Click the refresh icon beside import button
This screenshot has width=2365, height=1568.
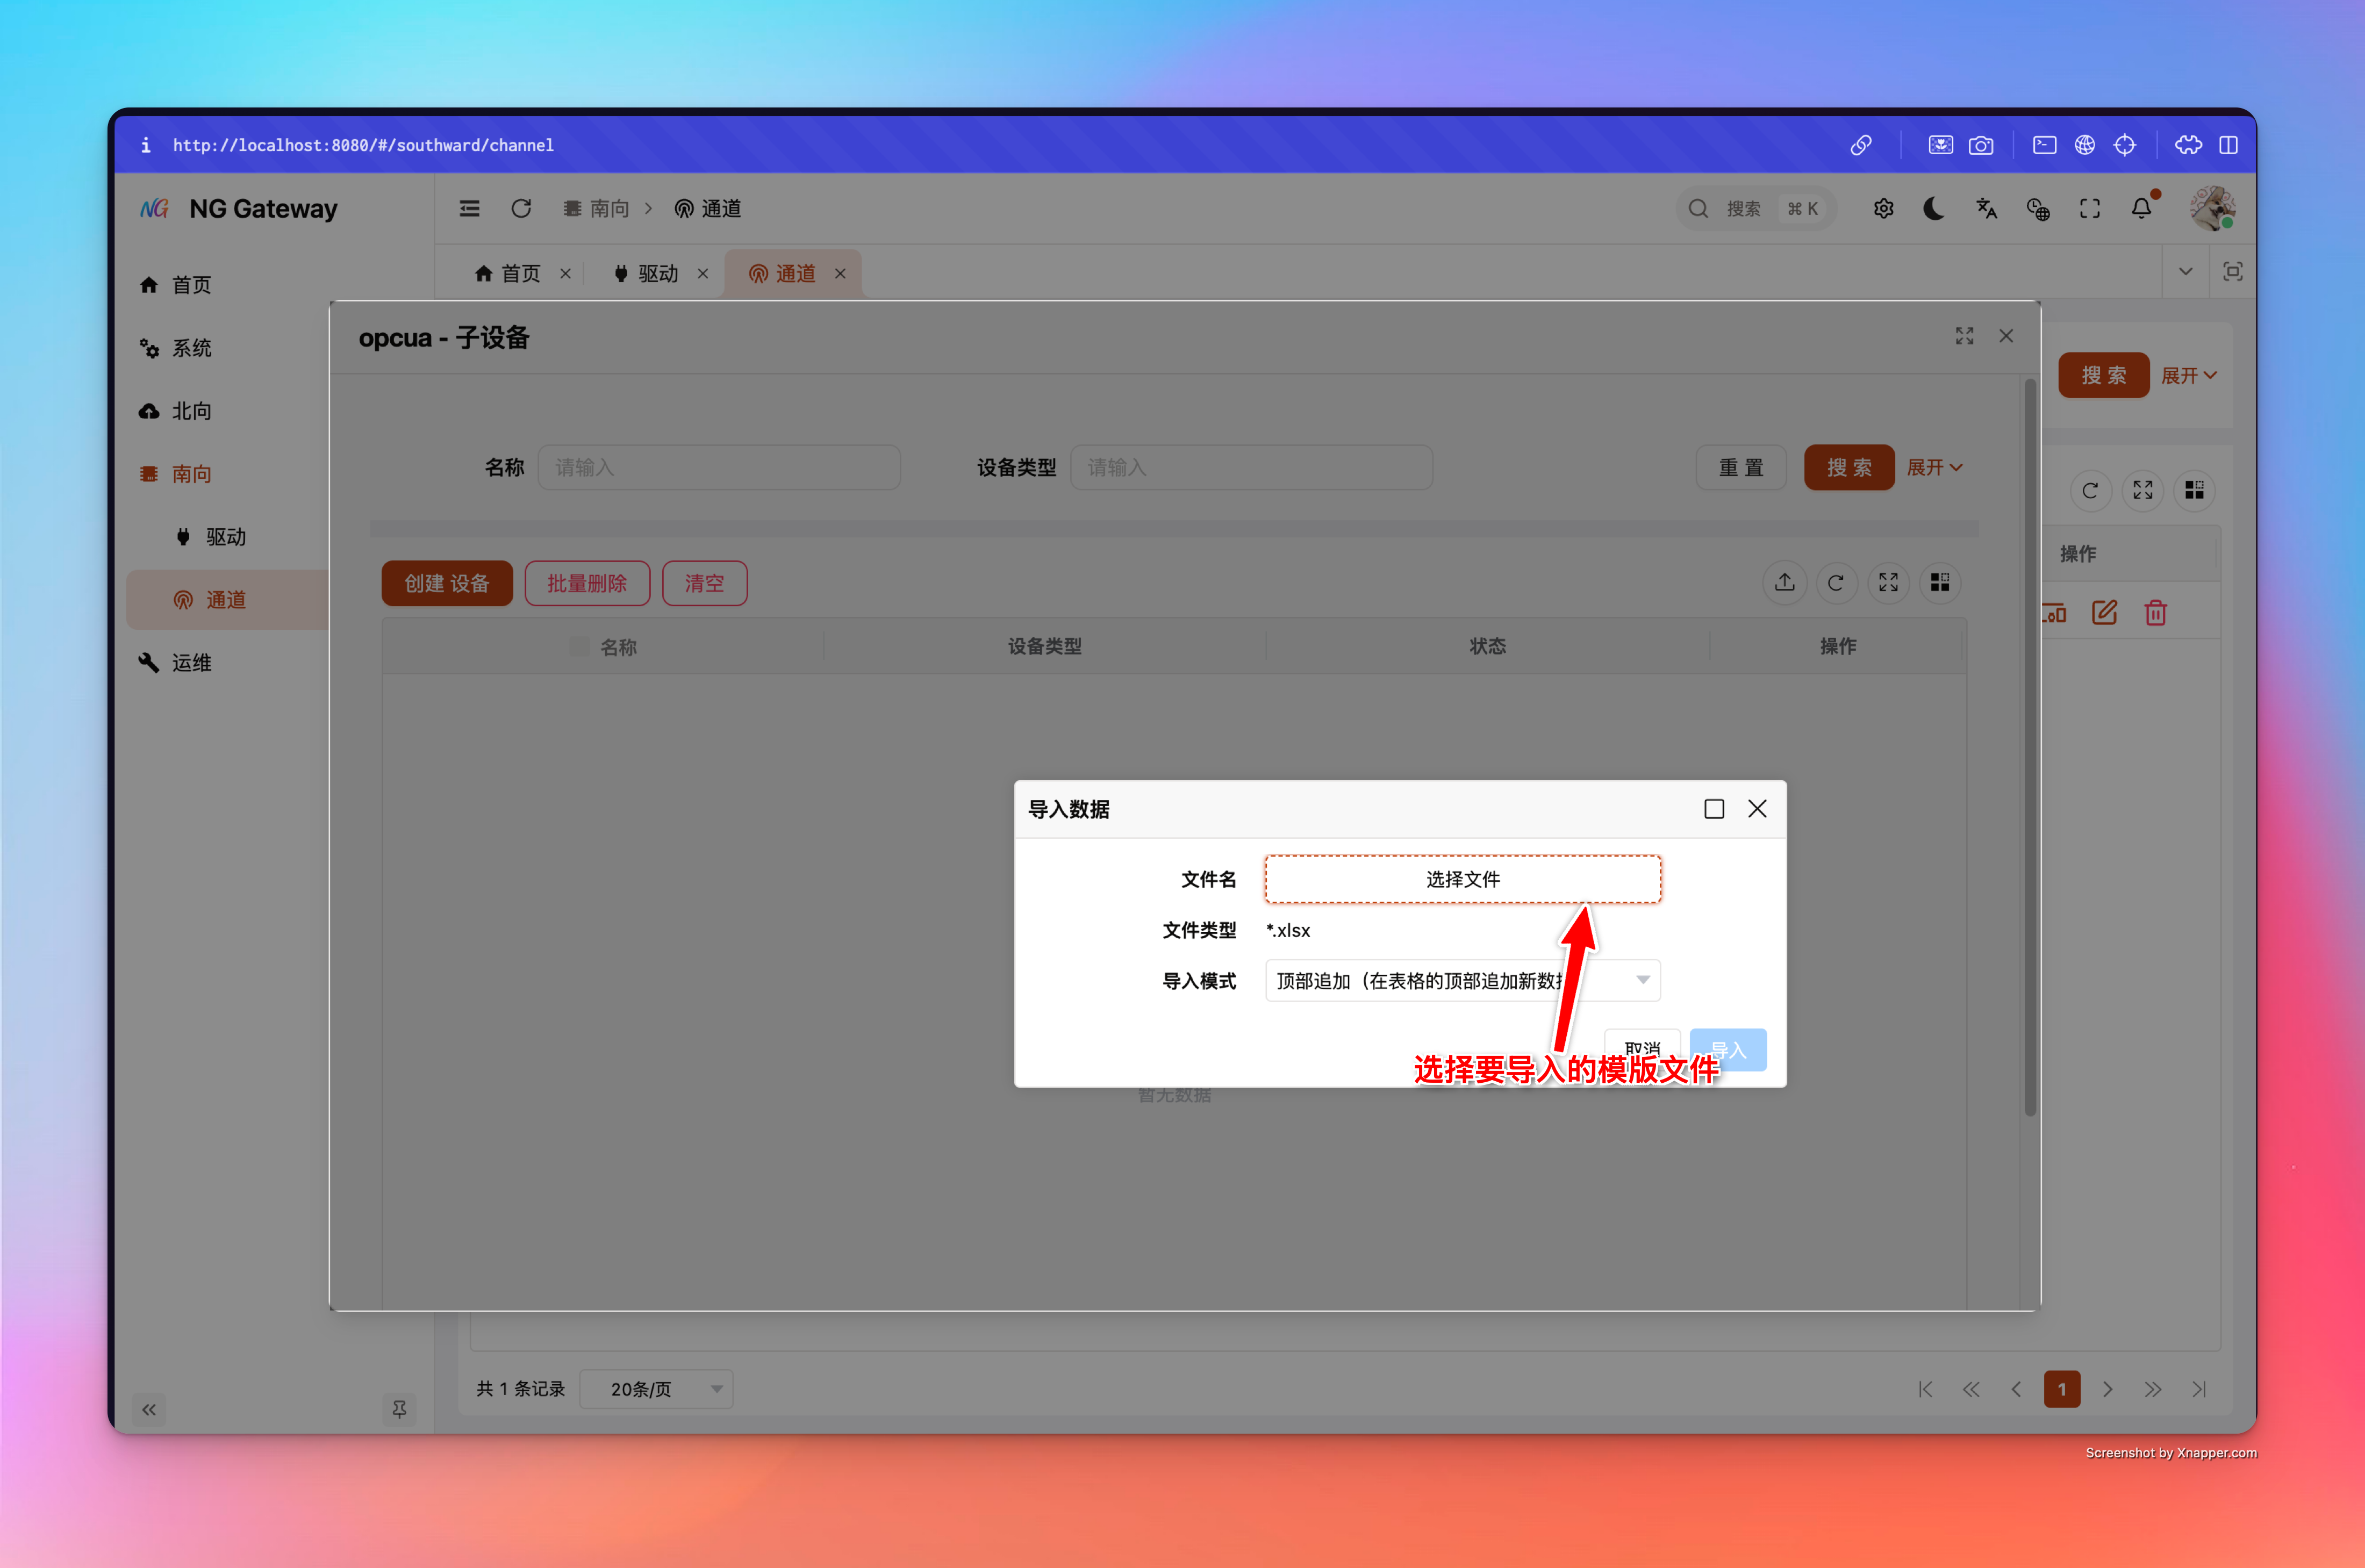tap(1836, 583)
